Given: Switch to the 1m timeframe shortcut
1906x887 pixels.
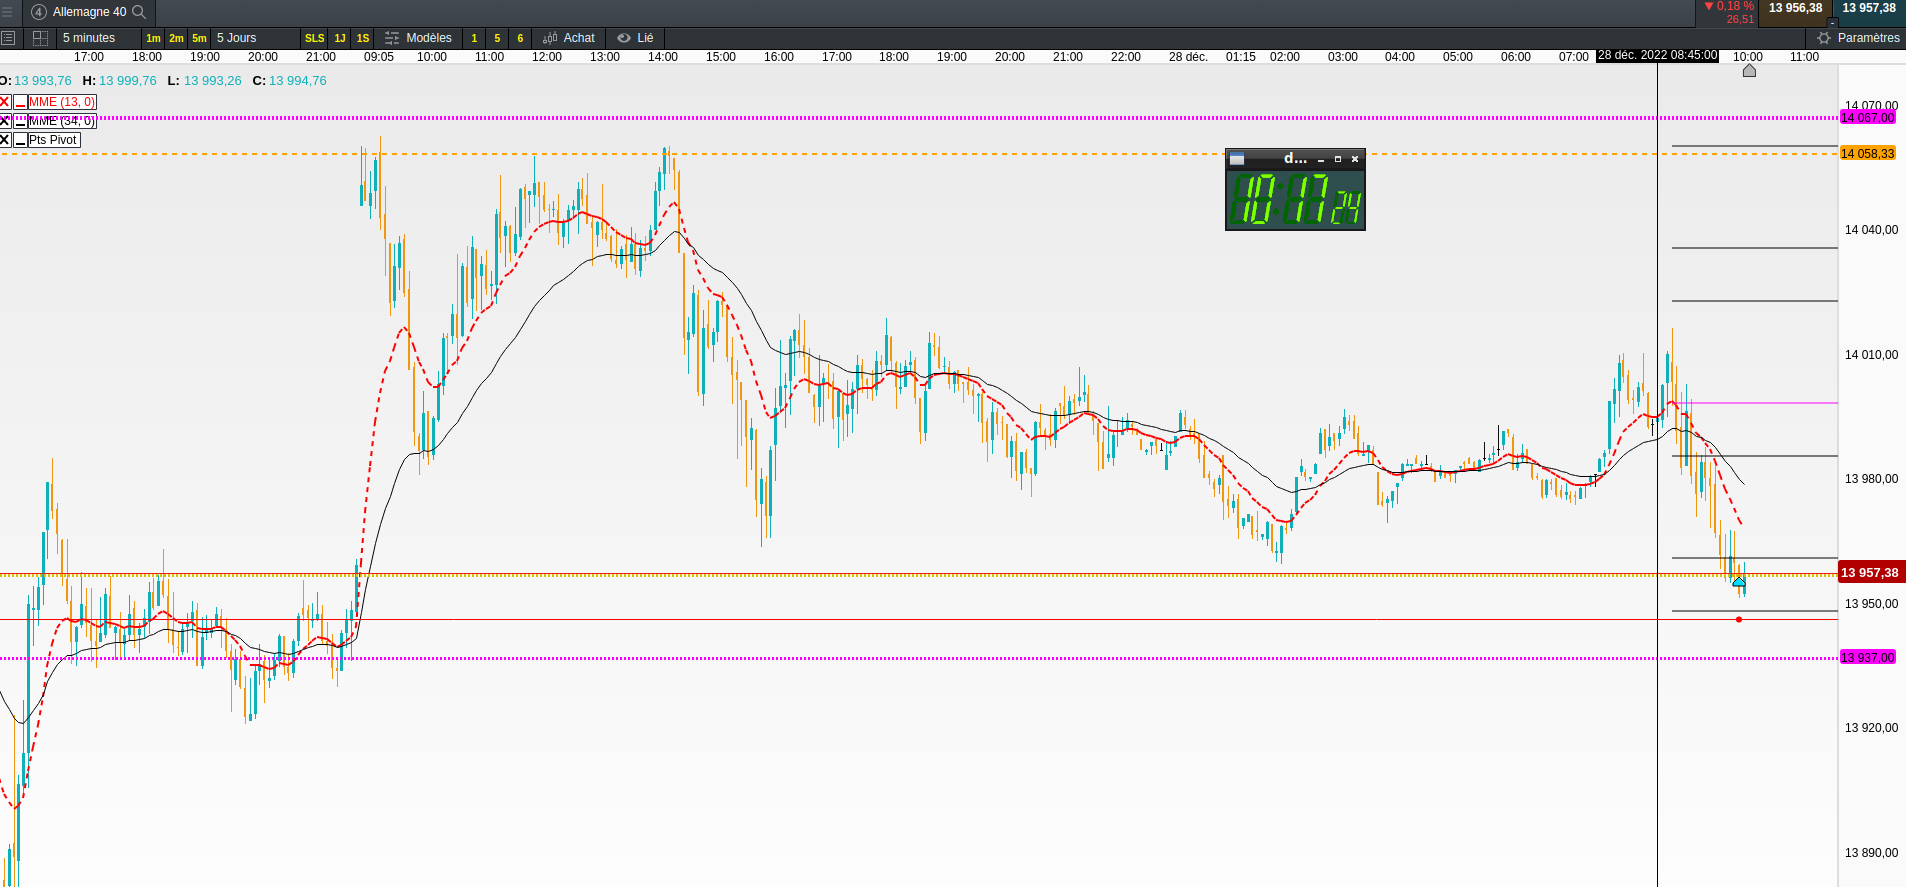Looking at the screenshot, I should click(x=153, y=38).
